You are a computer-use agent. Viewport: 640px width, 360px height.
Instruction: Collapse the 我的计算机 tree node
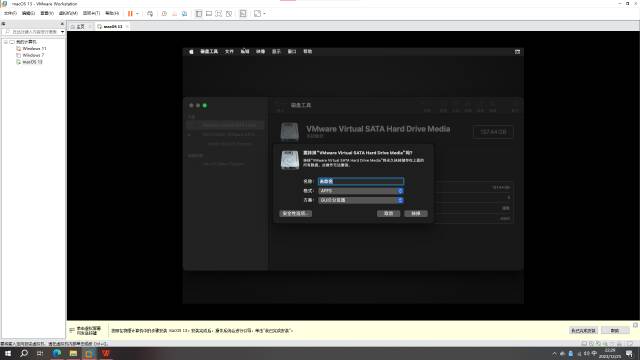[x=6, y=42]
